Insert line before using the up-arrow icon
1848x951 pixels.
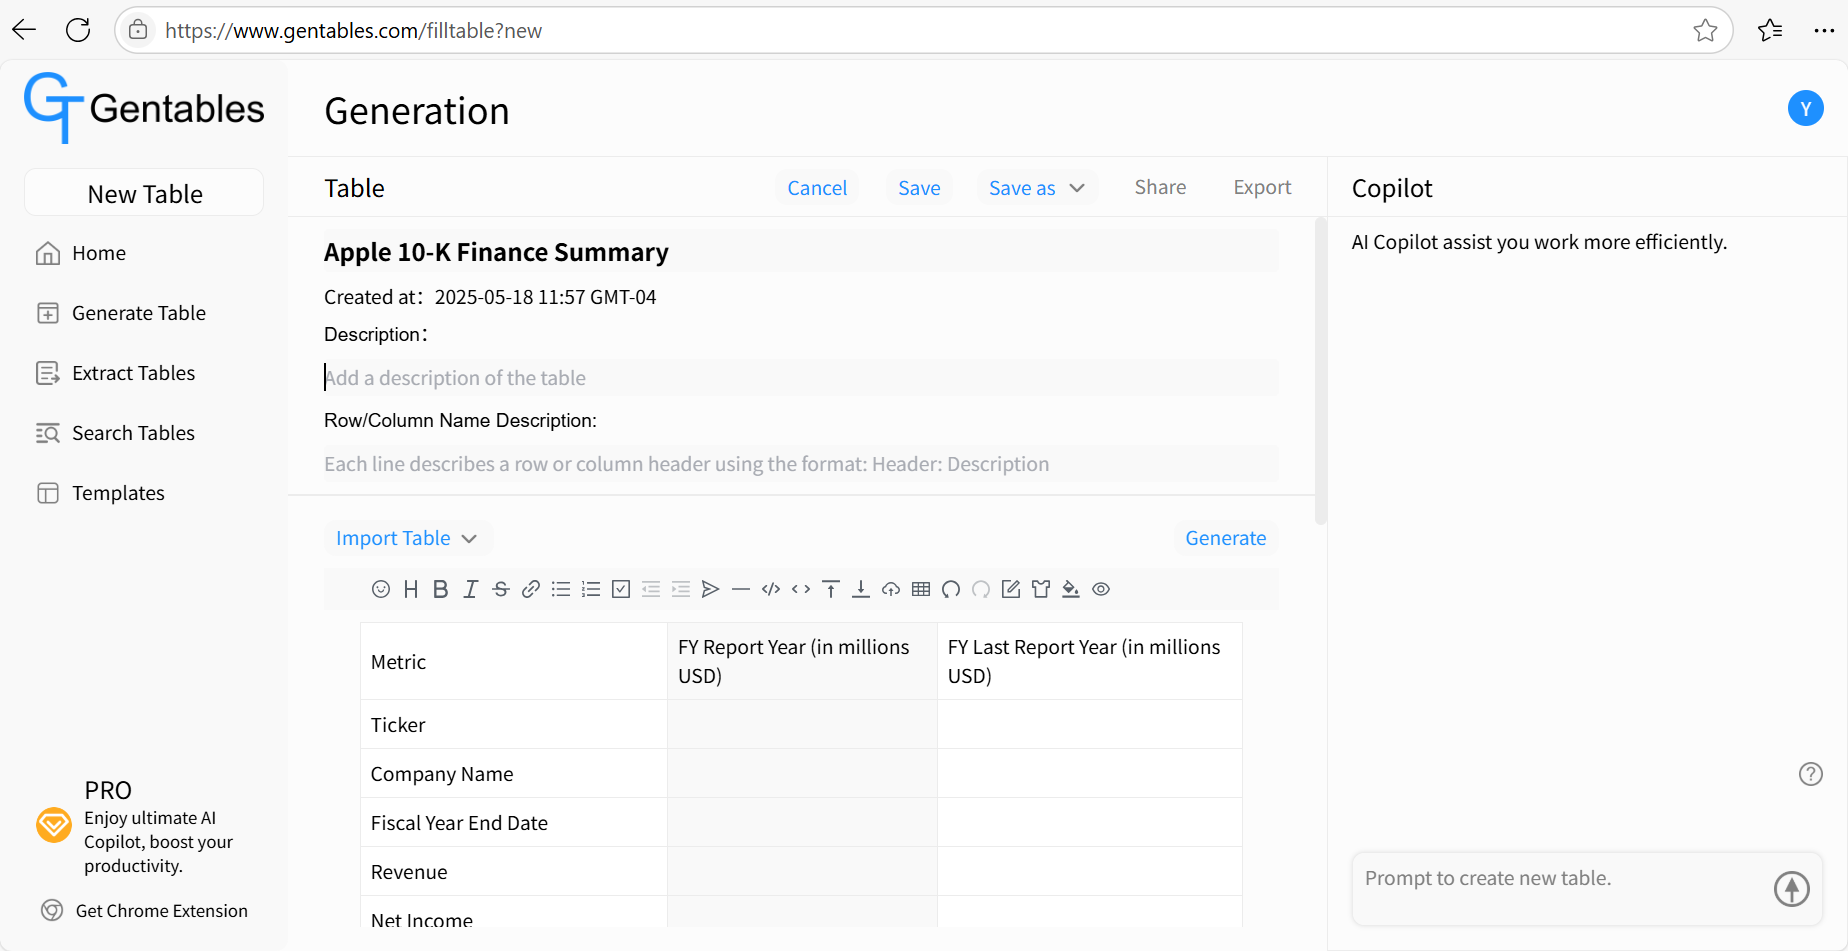coord(831,589)
